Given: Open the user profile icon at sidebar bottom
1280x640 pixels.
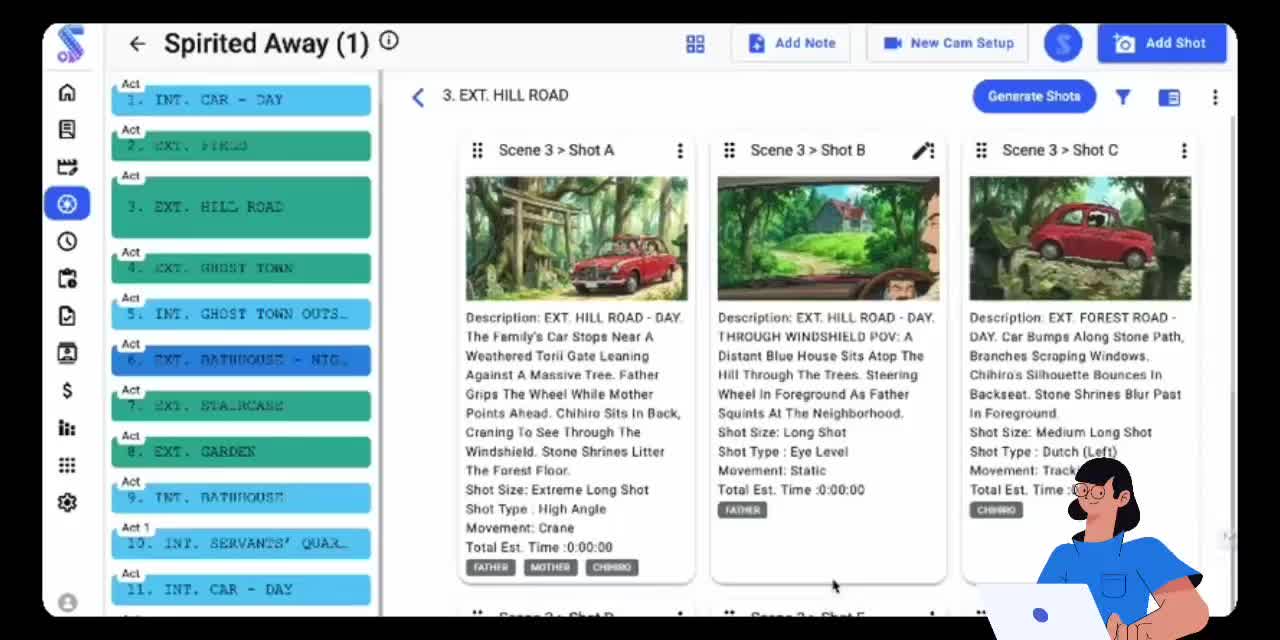Looking at the screenshot, I should click(x=67, y=602).
